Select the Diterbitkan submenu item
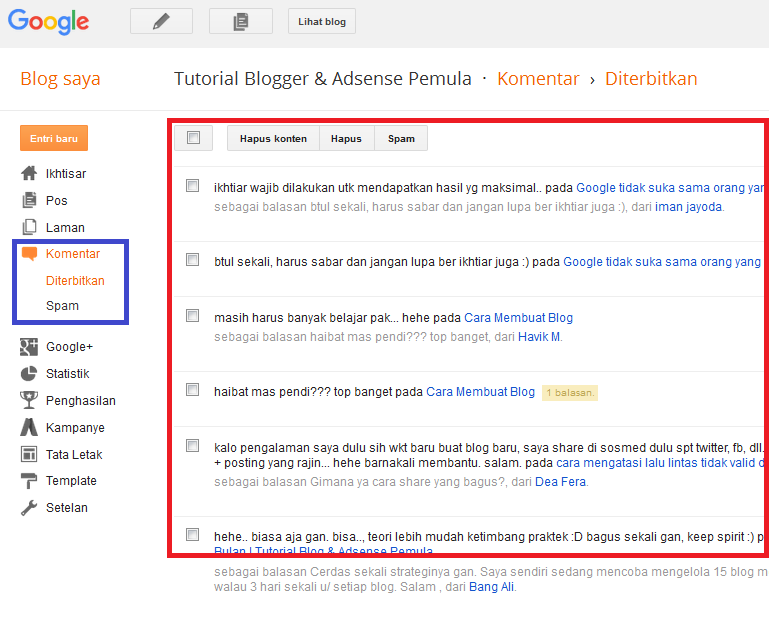The width and height of the screenshot is (769, 619). pyautogui.click(x=75, y=281)
